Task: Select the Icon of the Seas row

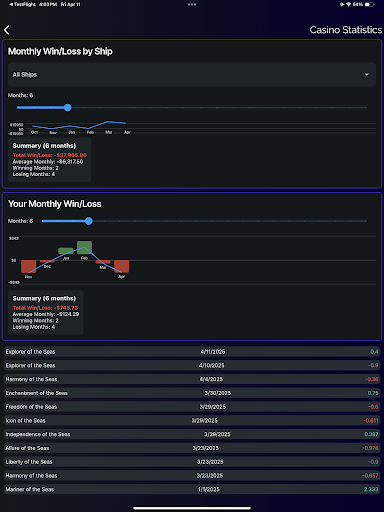Action: (192, 420)
